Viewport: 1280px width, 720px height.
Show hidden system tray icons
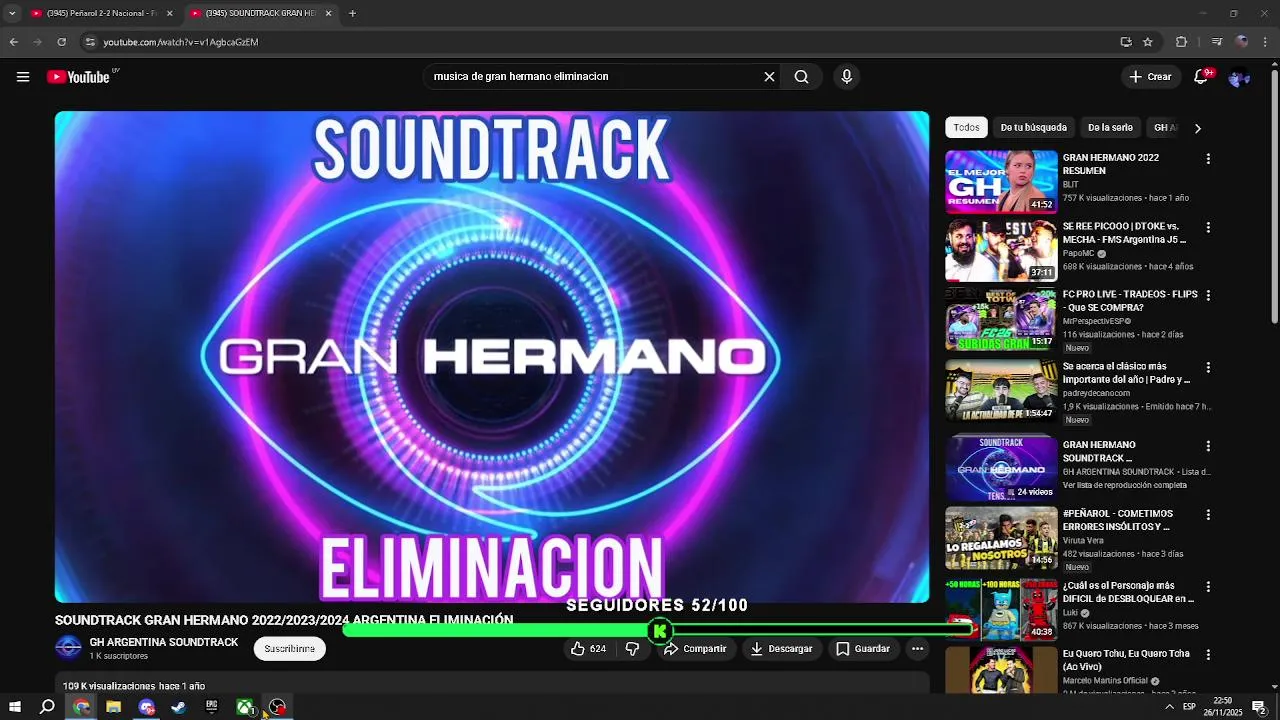click(1169, 707)
